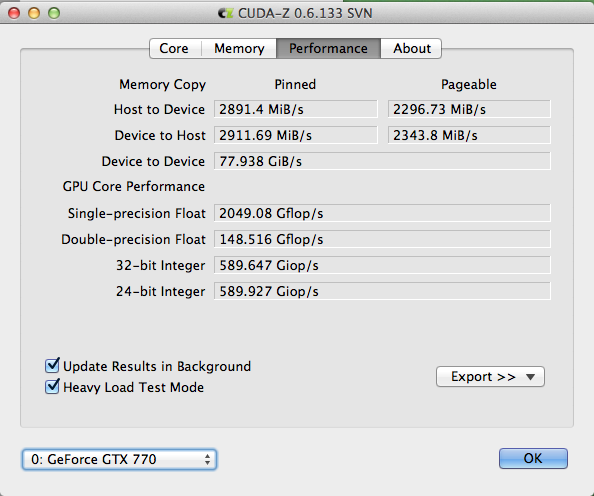Viewport: 594px width, 496px height.
Task: Click the pageable Host to Device value 2296.73 MiB/s
Action: [469, 109]
